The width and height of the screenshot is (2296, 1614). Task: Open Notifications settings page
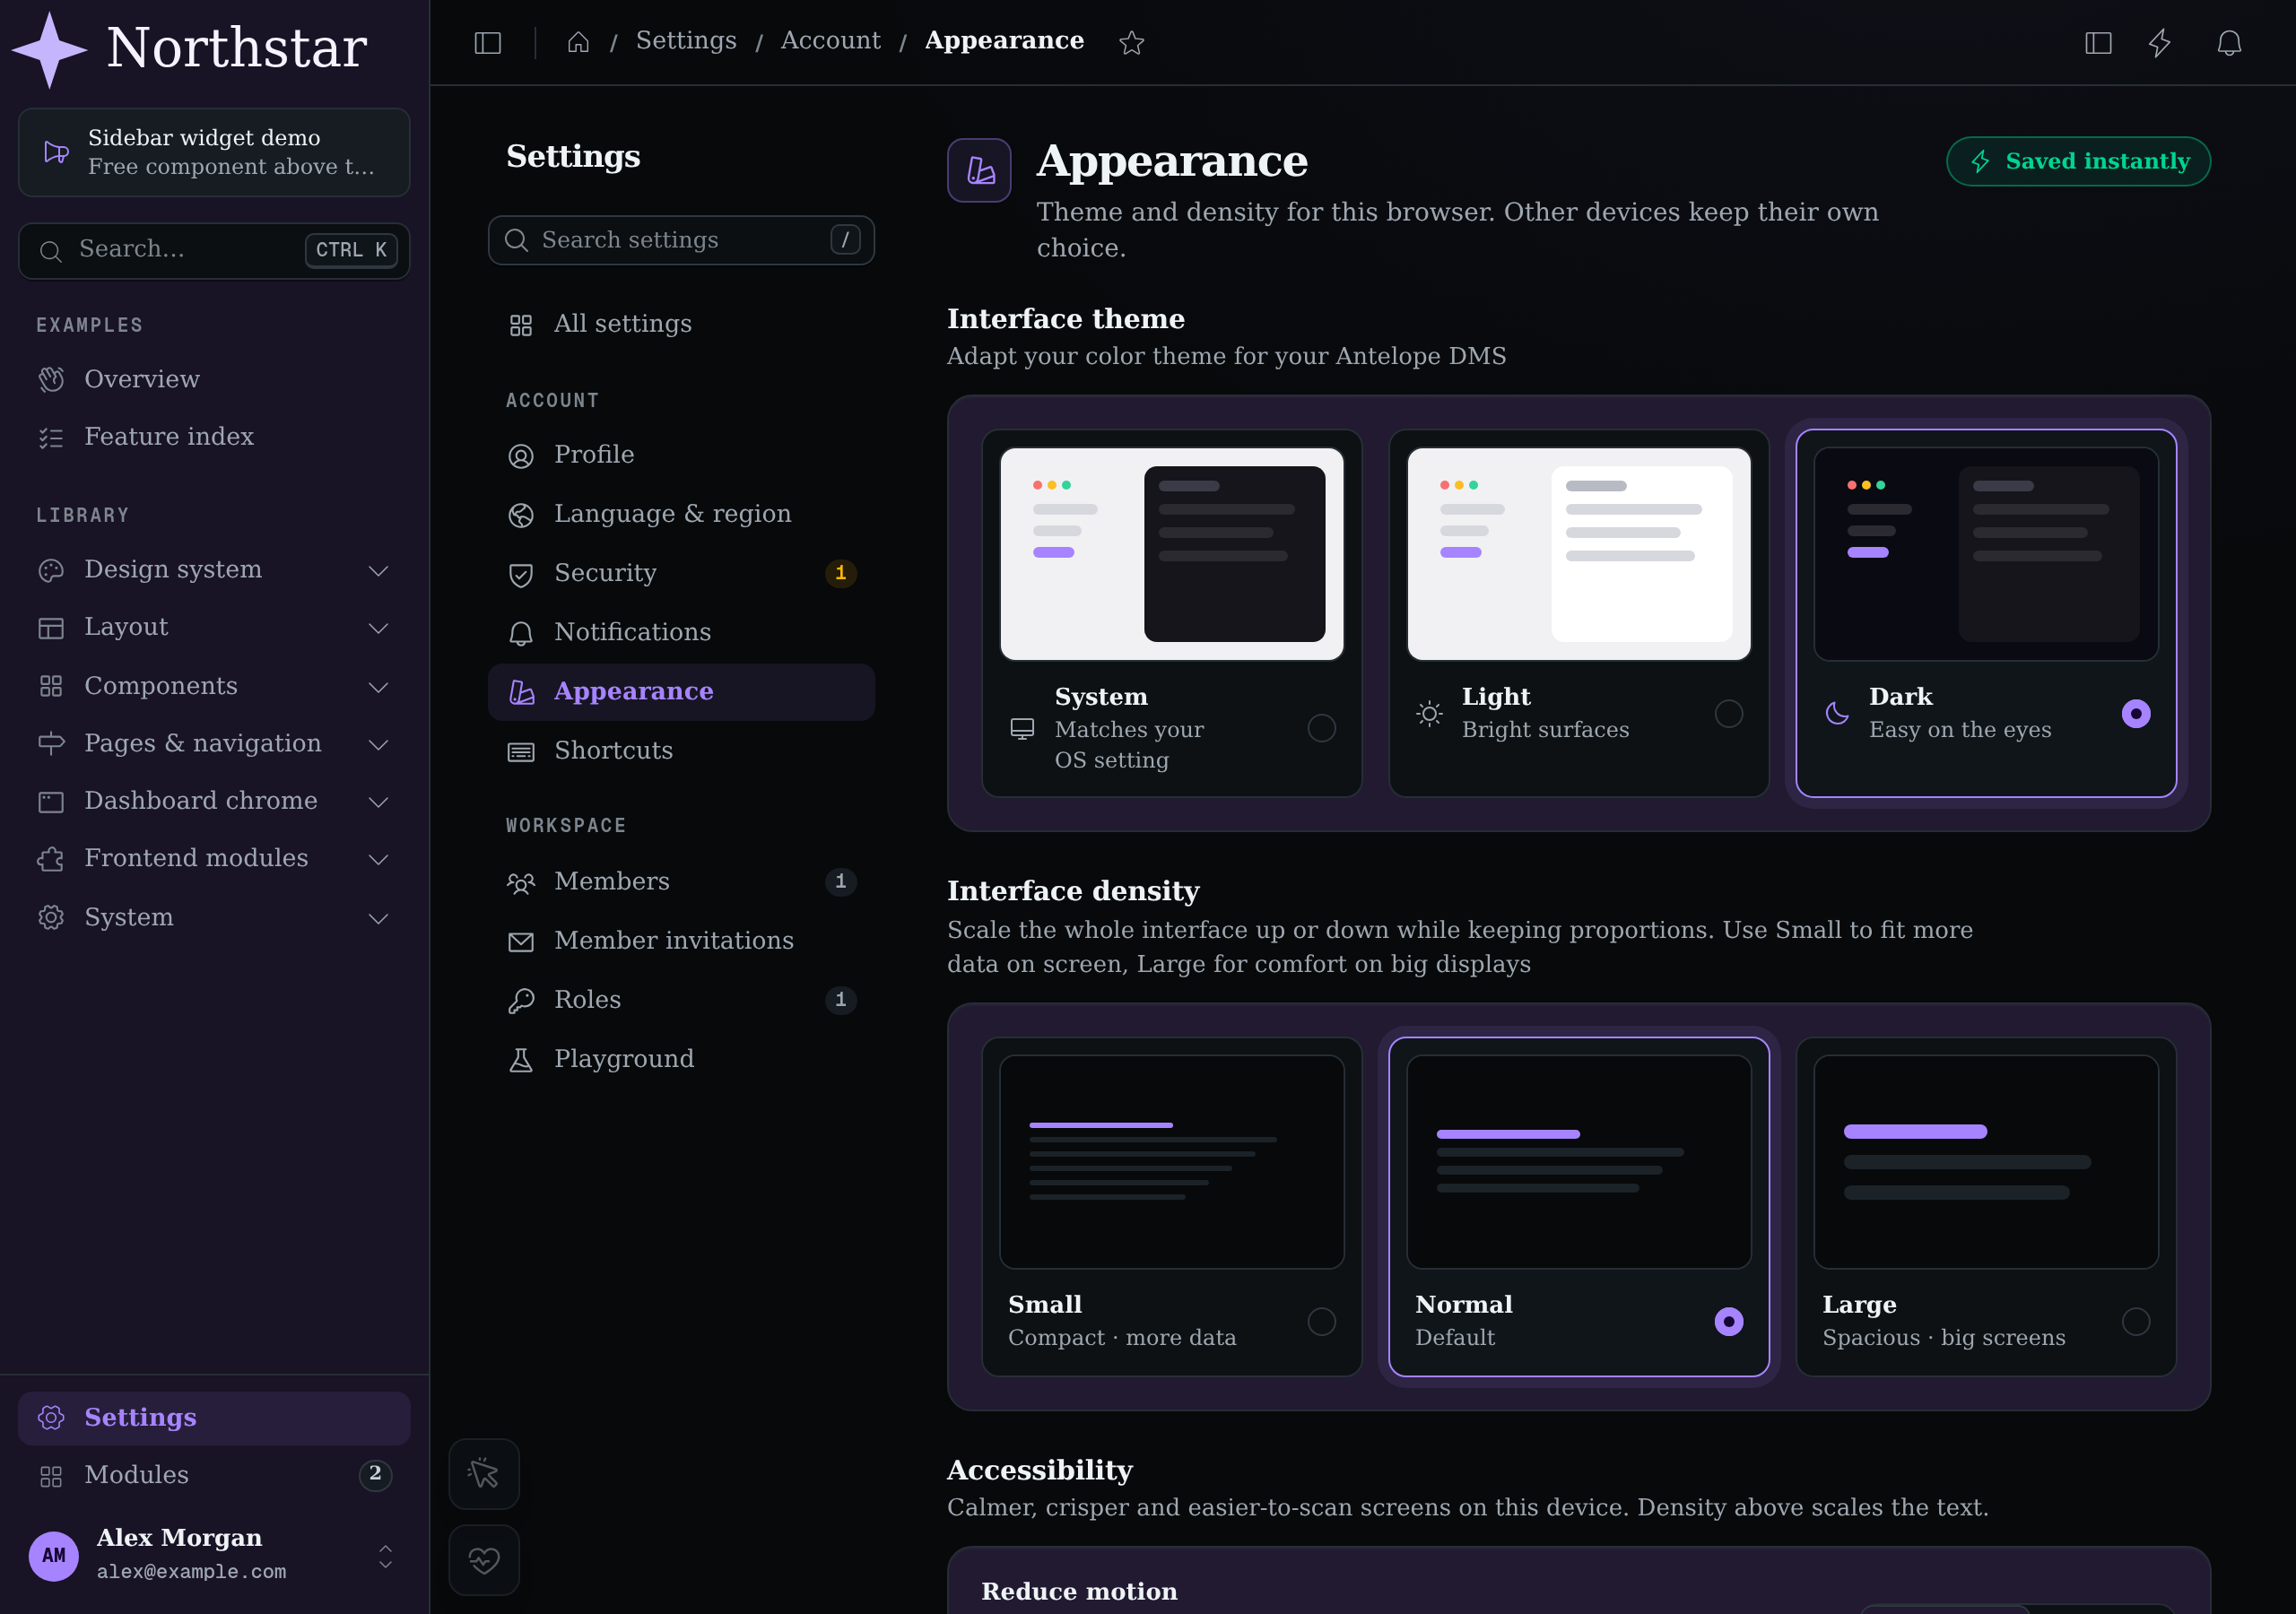[x=681, y=632]
